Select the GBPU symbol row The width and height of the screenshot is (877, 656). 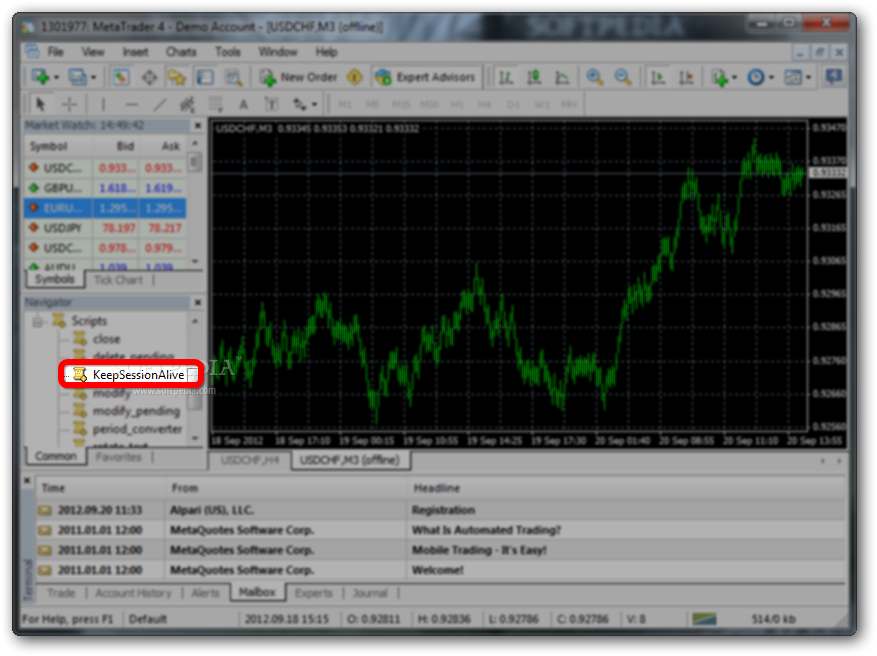point(105,188)
